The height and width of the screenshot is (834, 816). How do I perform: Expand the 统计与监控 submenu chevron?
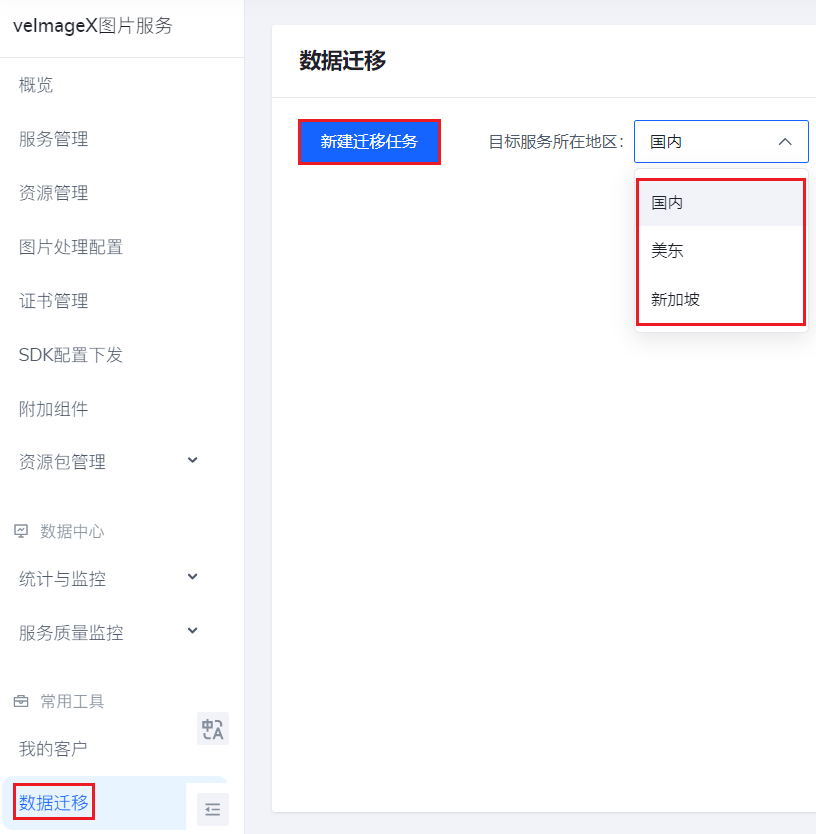[193, 577]
